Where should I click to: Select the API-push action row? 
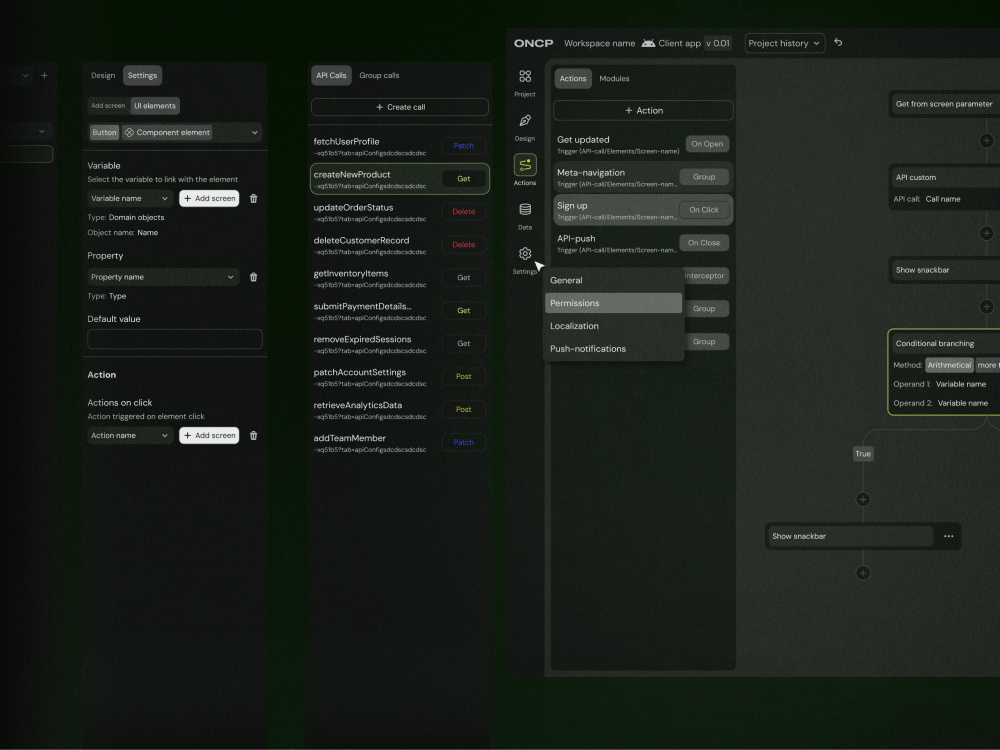[x=643, y=243]
